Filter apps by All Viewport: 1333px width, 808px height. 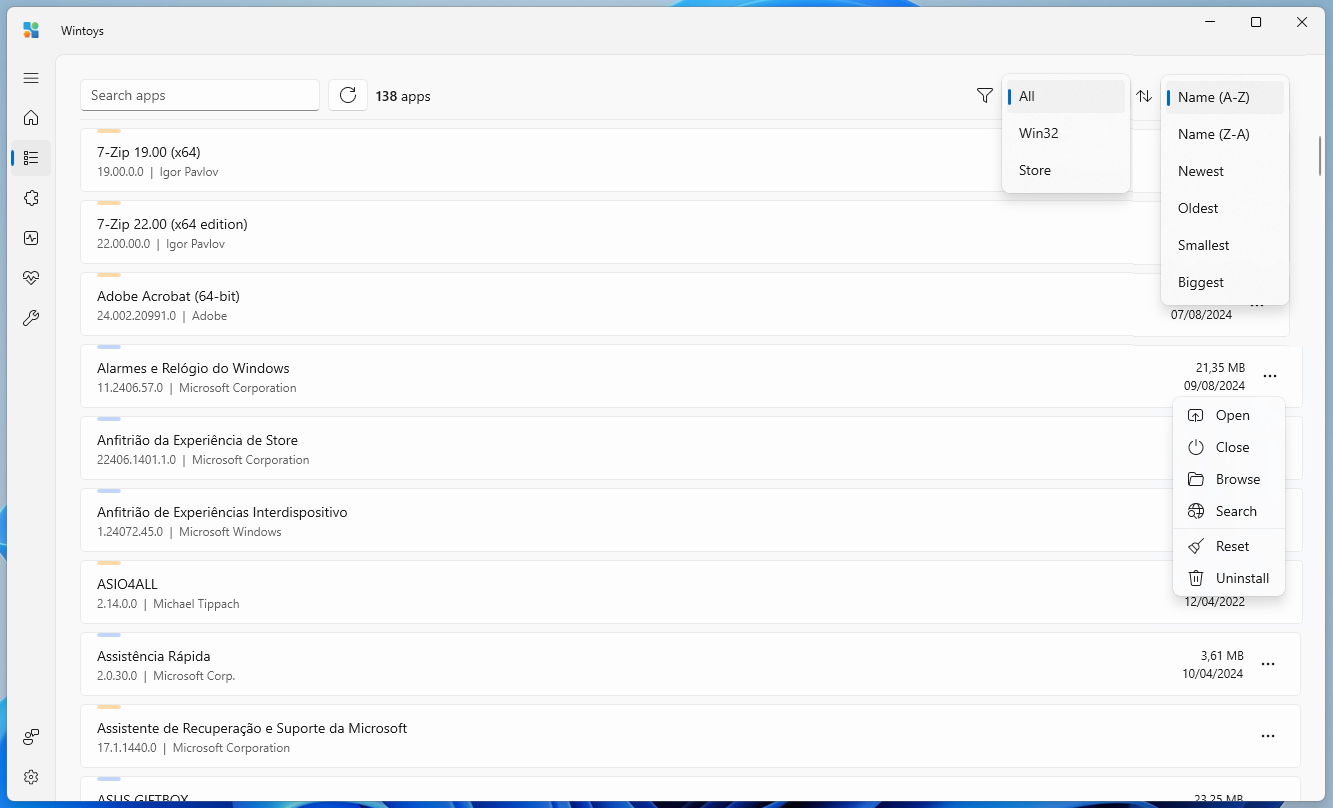1066,97
